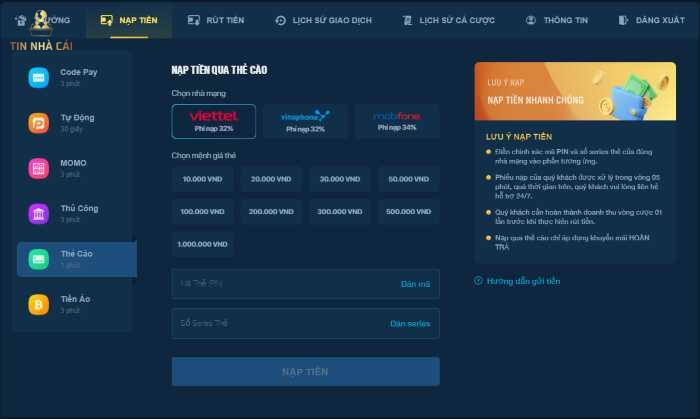The height and width of the screenshot is (419, 700).
Task: Click the site logo in the header
Action: point(42,19)
